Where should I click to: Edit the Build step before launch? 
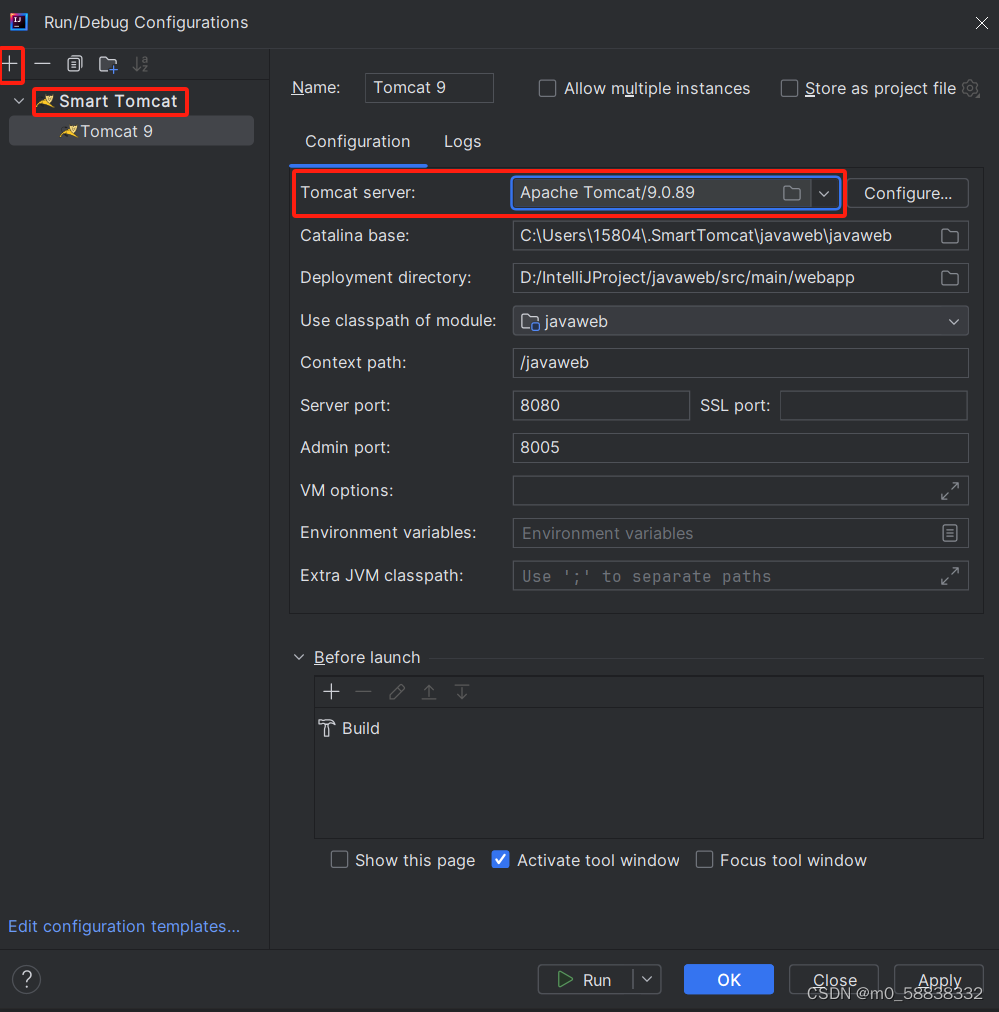click(396, 691)
